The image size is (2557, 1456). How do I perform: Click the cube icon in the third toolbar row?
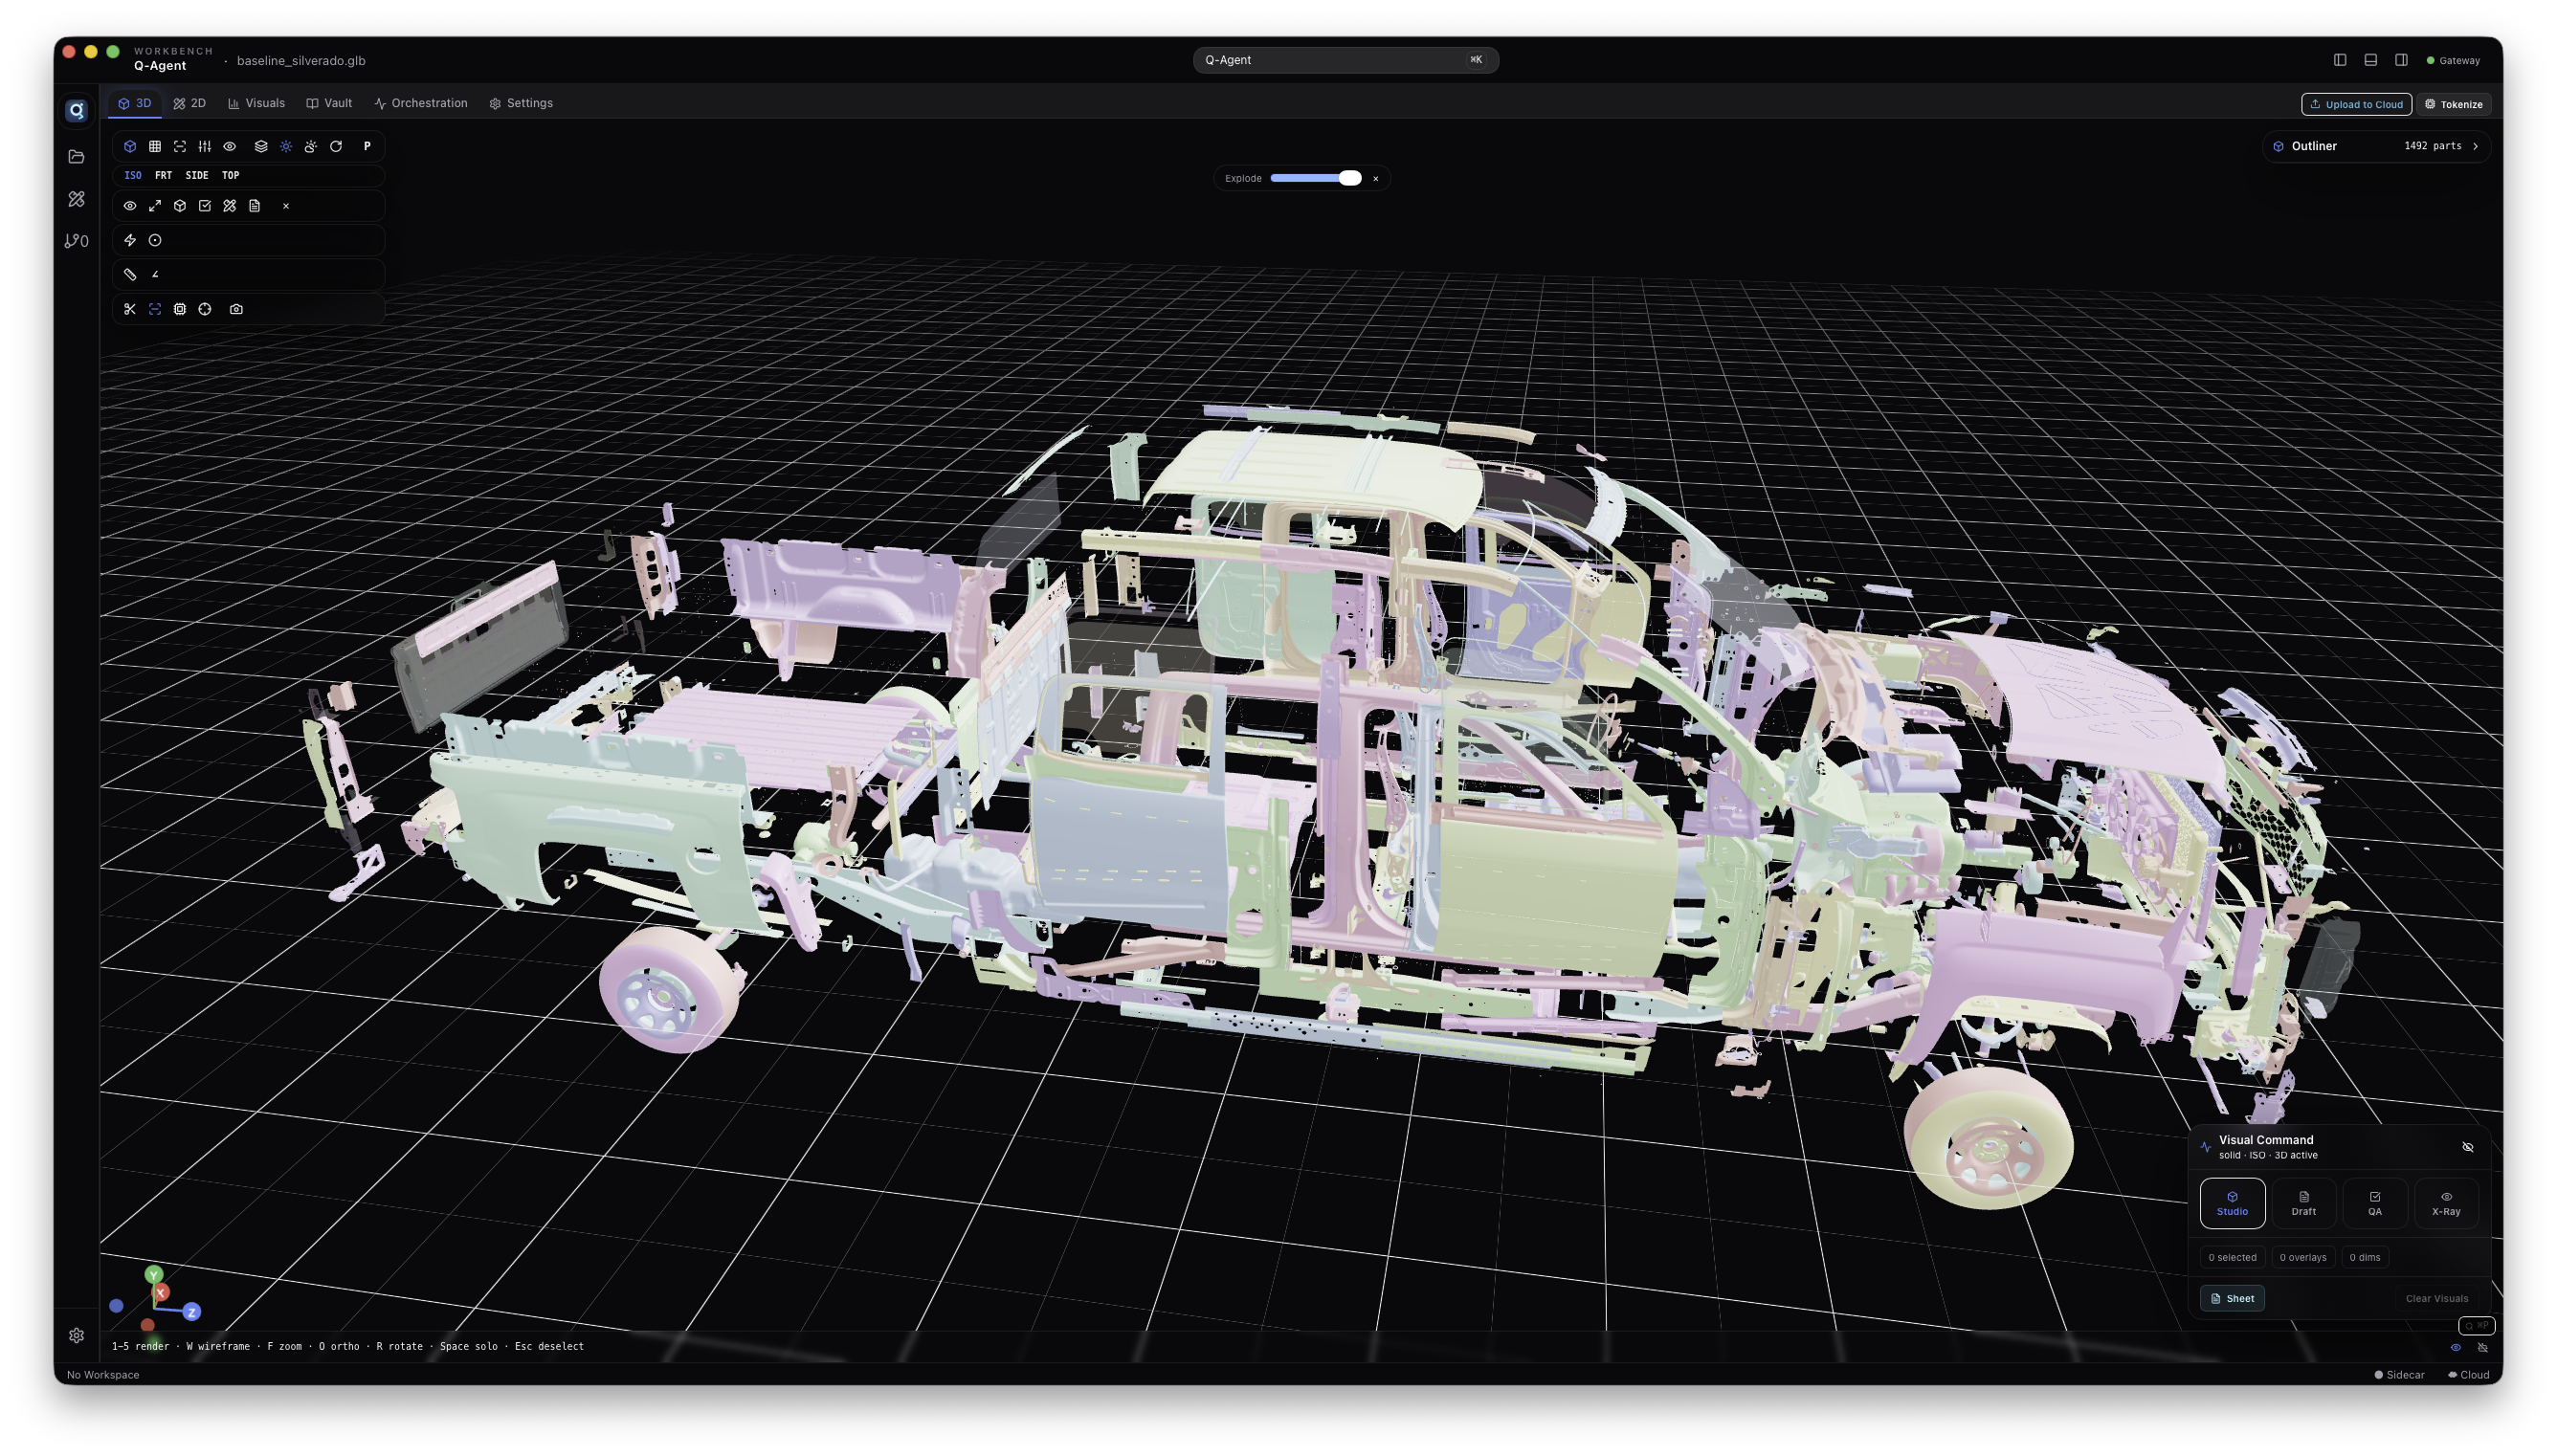[x=180, y=206]
